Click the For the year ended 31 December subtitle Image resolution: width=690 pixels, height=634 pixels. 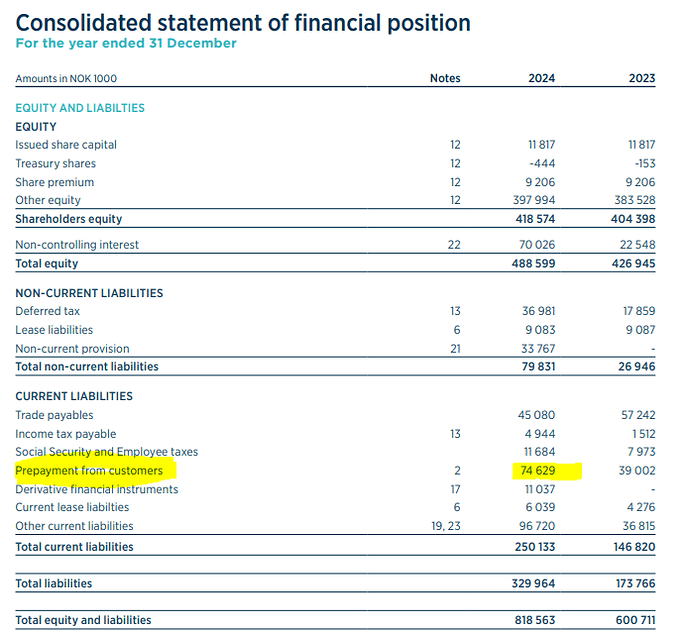click(x=126, y=44)
